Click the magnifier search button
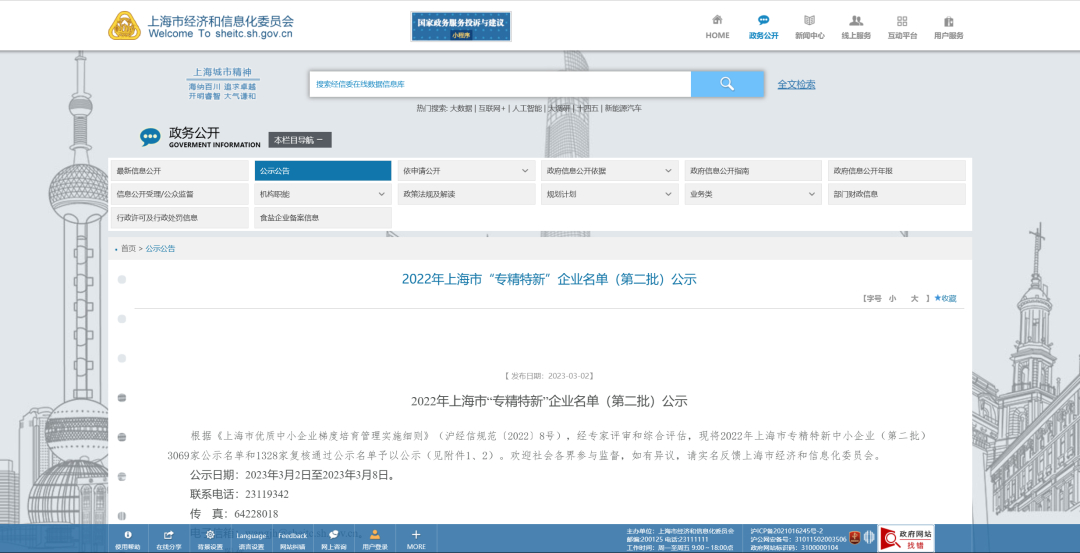1080x553 pixels. pyautogui.click(x=727, y=84)
